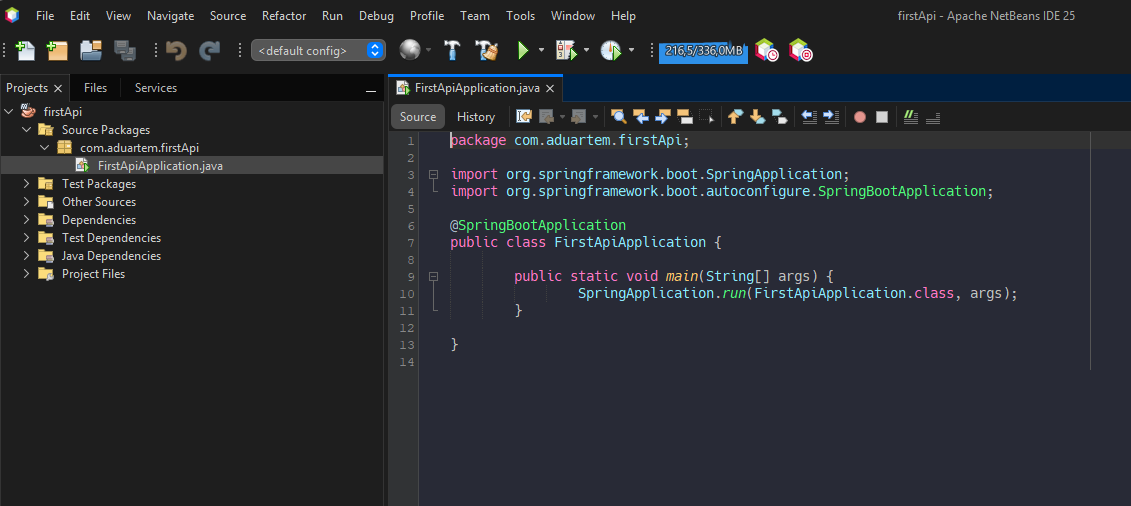
Task: Click the Redo arrow icon
Action: tap(209, 50)
